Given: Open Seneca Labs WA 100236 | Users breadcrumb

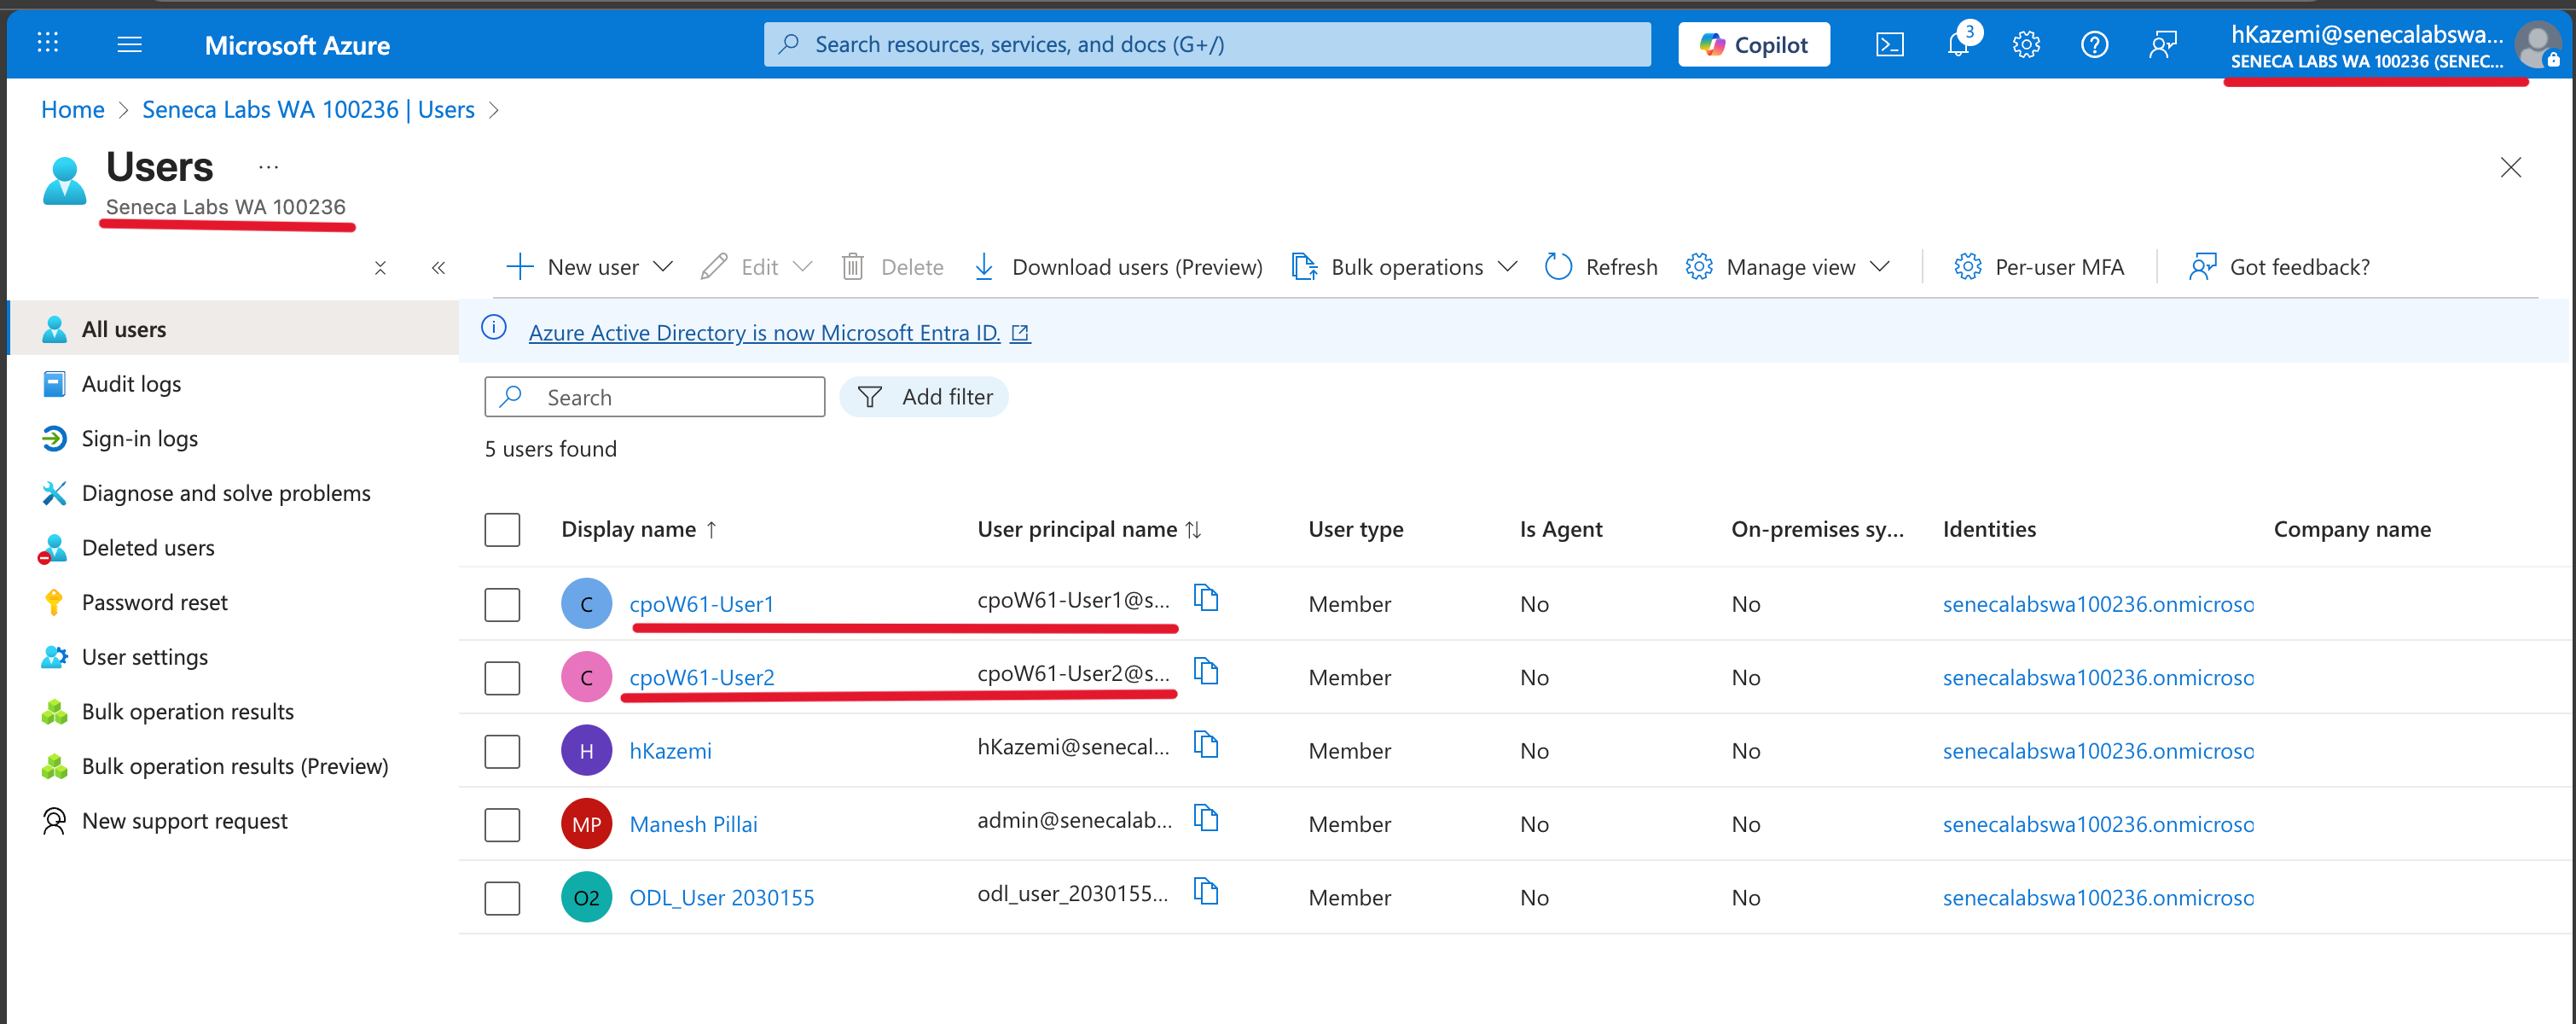Looking at the screenshot, I should [308, 109].
